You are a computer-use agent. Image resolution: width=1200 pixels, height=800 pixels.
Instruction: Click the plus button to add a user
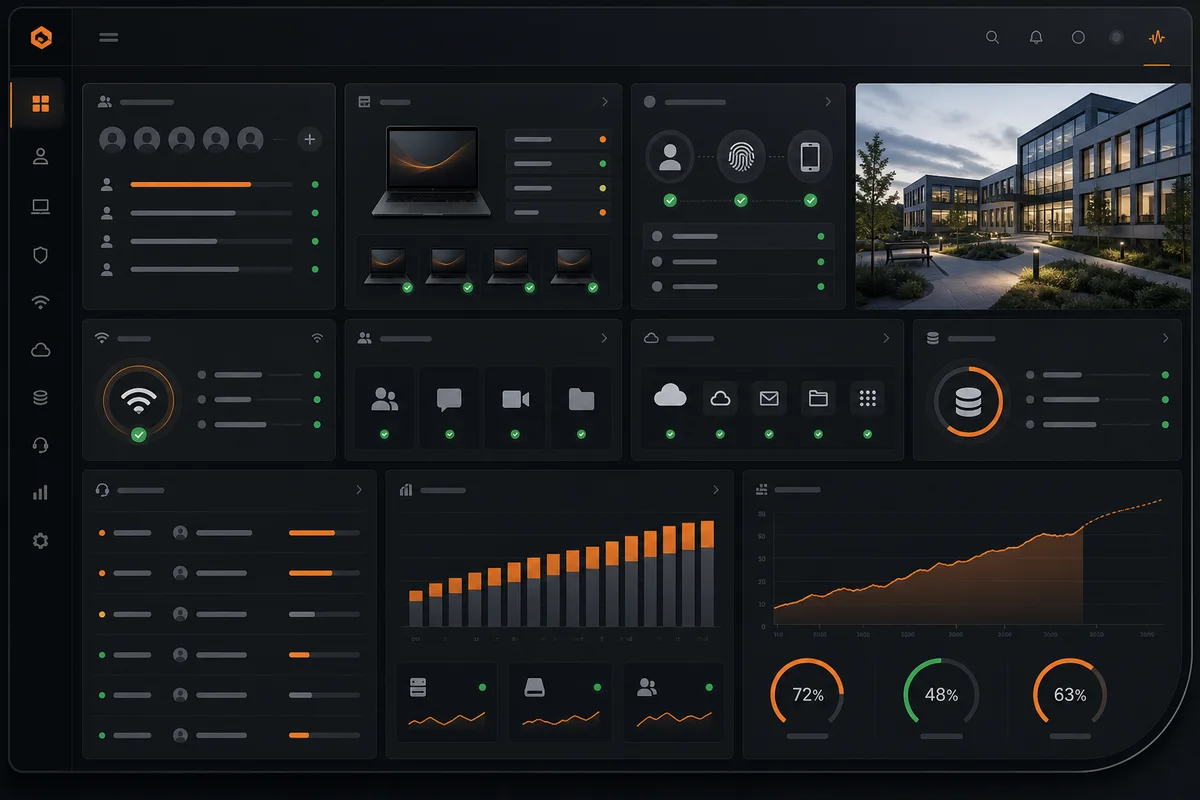(310, 139)
